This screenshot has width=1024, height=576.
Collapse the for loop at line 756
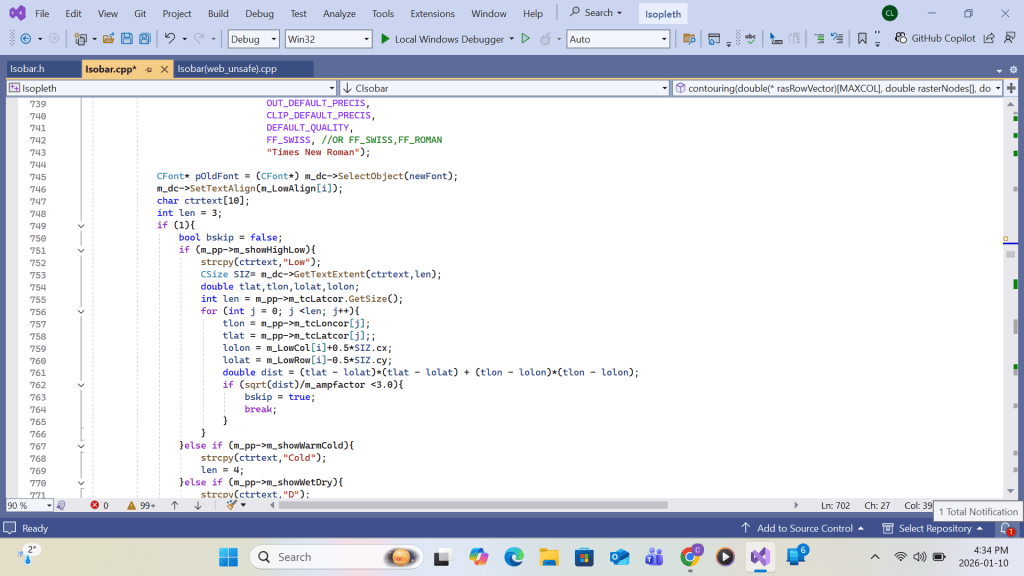pos(81,311)
